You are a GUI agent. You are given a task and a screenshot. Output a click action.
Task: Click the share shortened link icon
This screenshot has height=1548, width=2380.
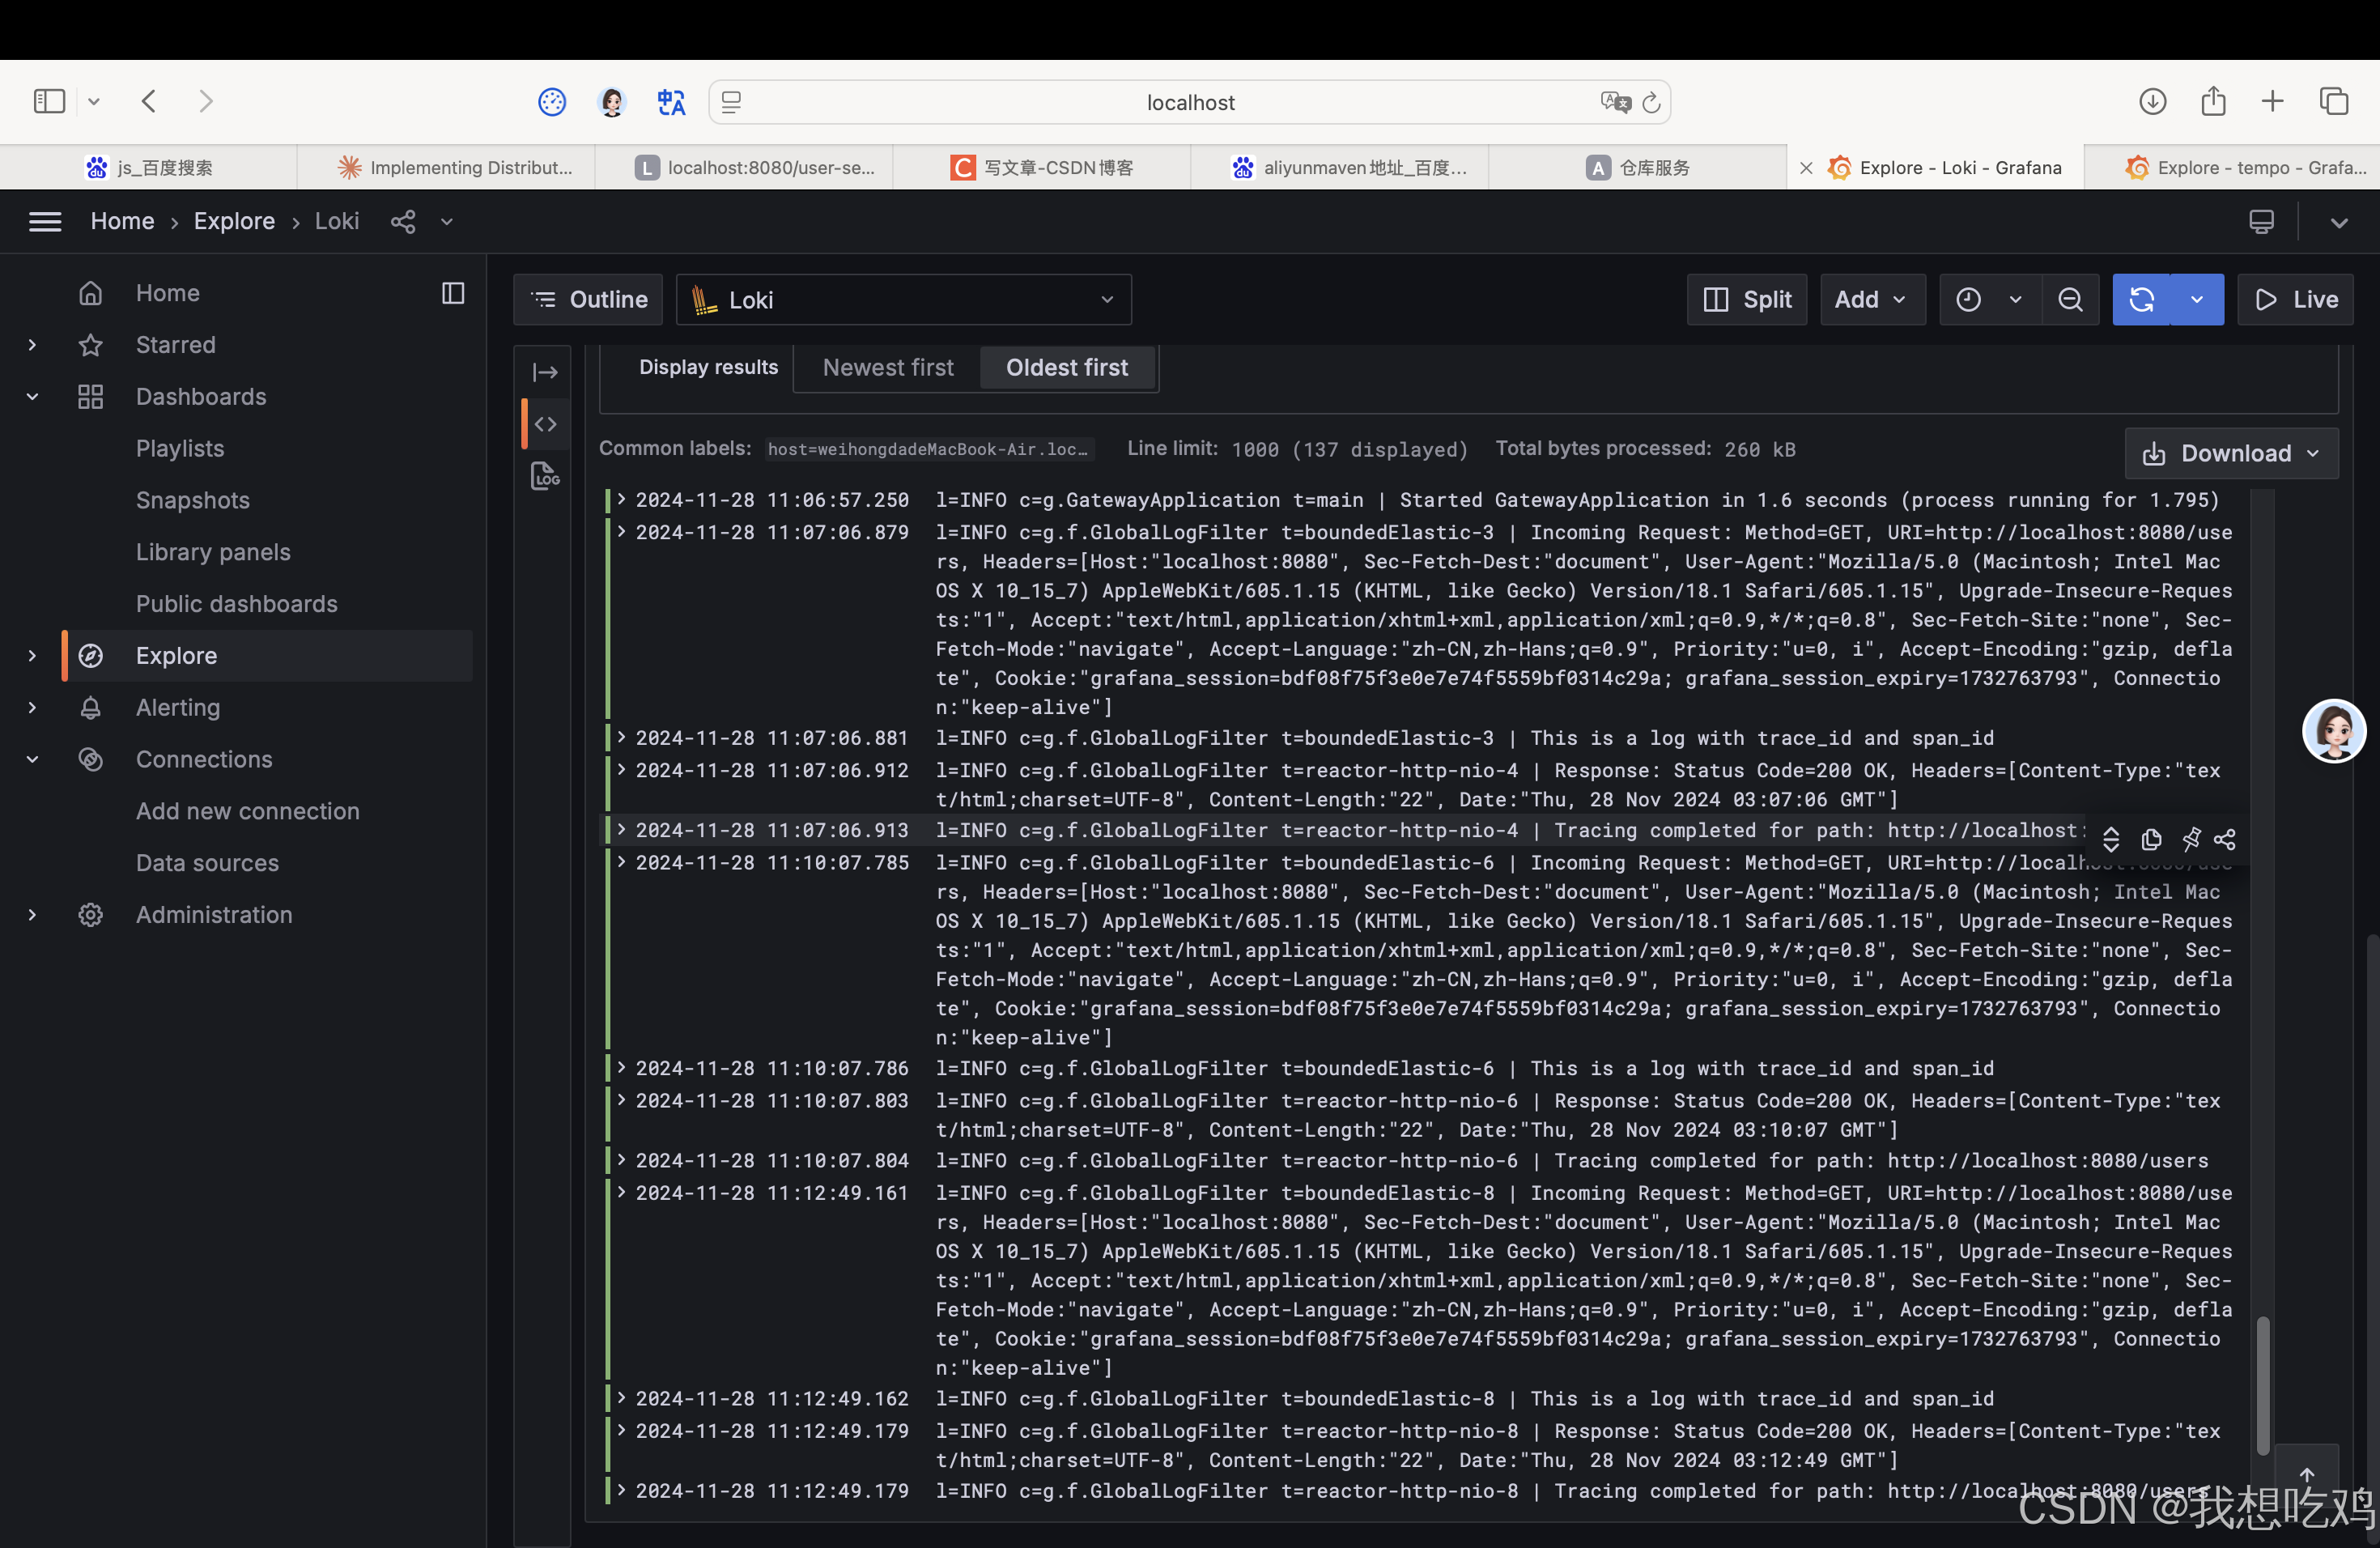click(x=403, y=221)
